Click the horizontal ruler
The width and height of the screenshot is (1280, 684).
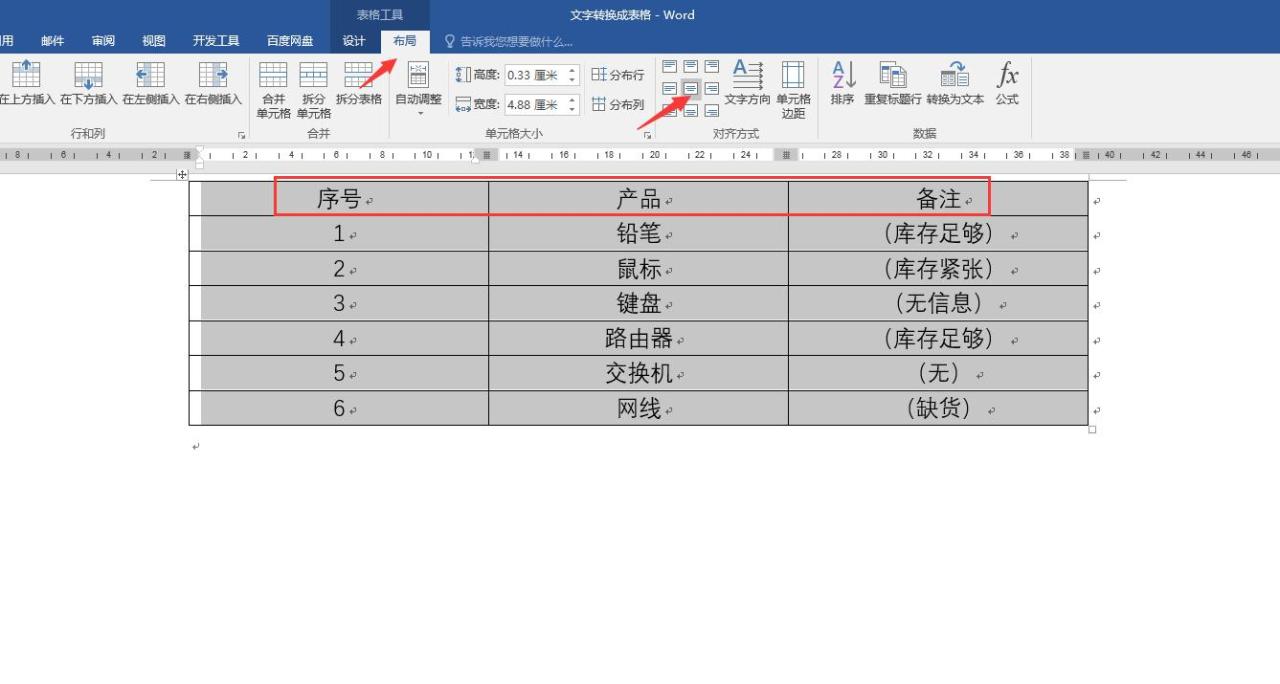[x=640, y=155]
